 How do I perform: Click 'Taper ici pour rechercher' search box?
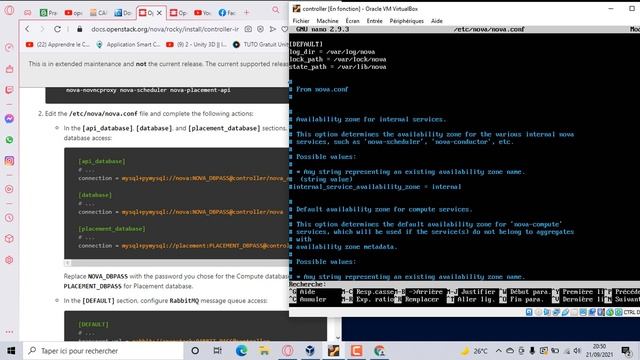coord(103,351)
